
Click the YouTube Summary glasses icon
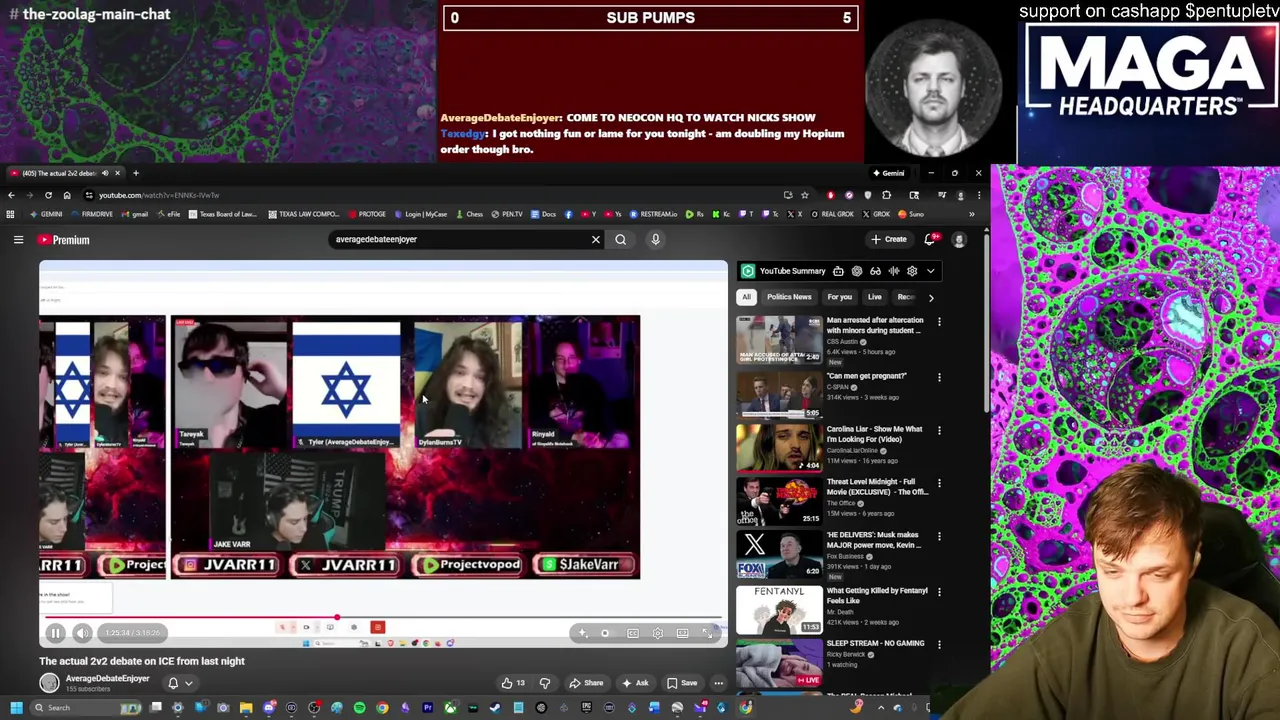point(875,271)
